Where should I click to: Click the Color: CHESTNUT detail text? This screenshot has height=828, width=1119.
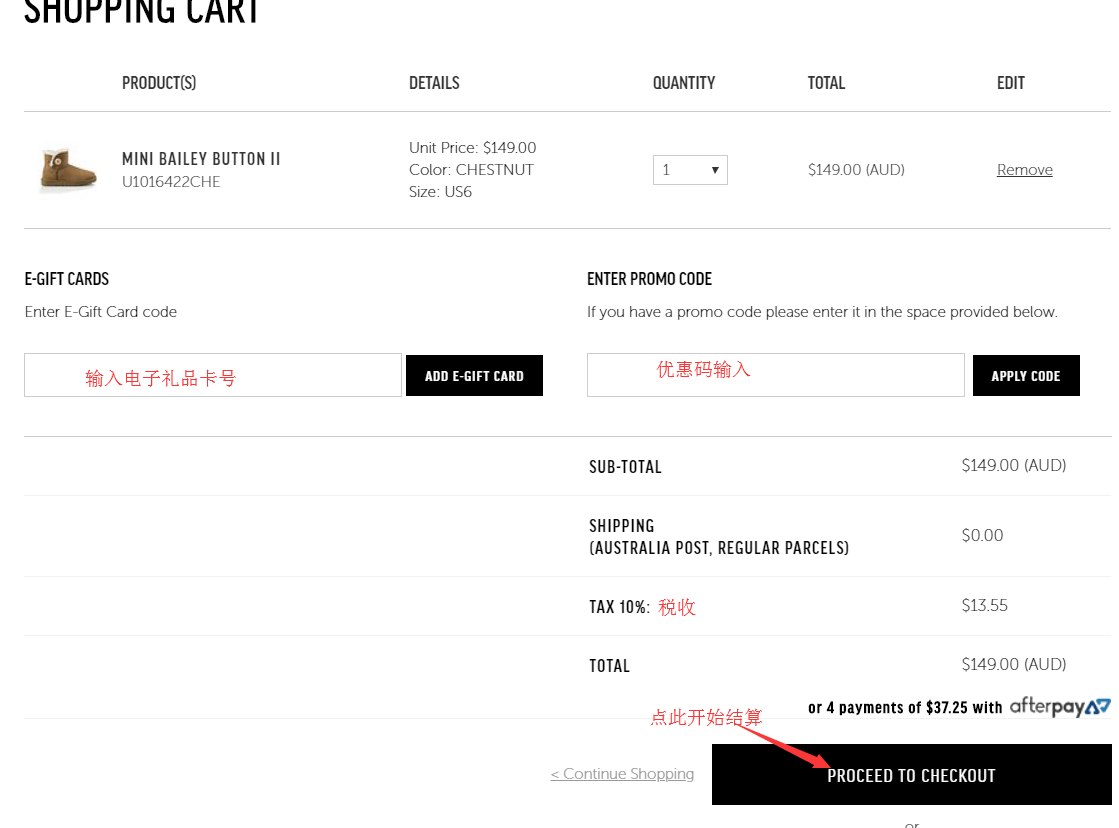(x=471, y=170)
